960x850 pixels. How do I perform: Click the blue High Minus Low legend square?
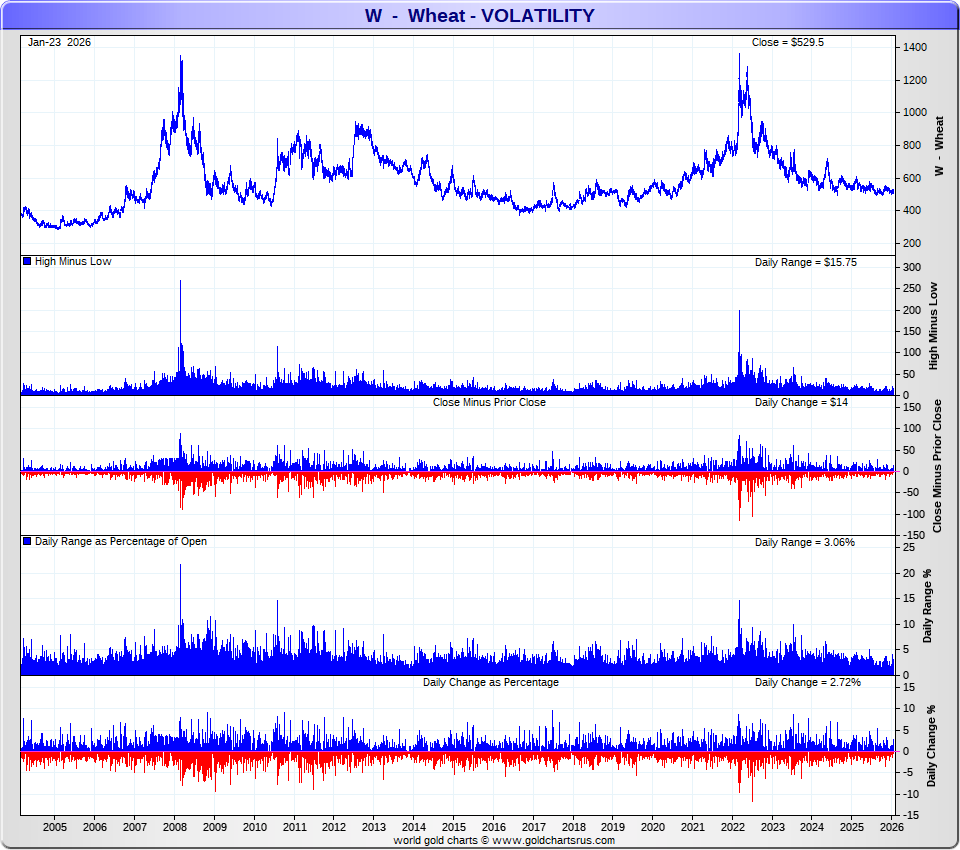(x=27, y=262)
